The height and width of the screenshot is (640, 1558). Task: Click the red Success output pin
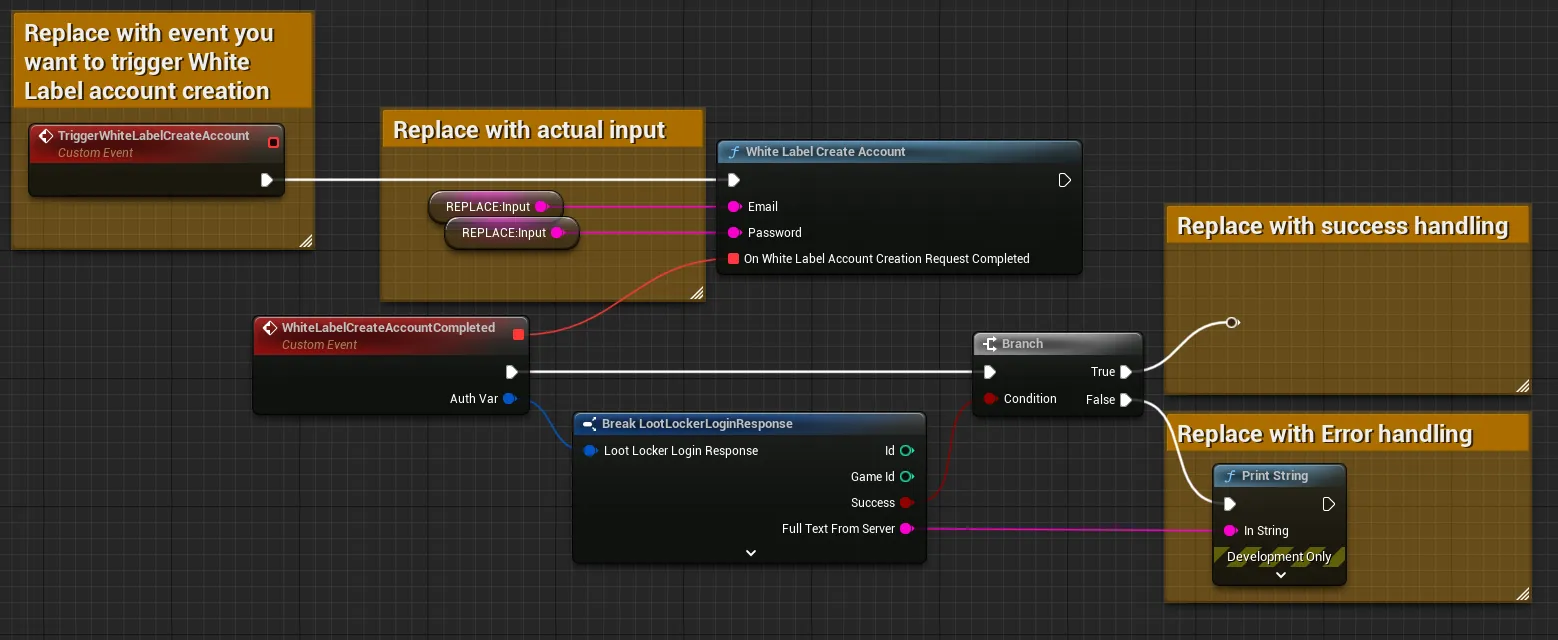click(x=906, y=503)
